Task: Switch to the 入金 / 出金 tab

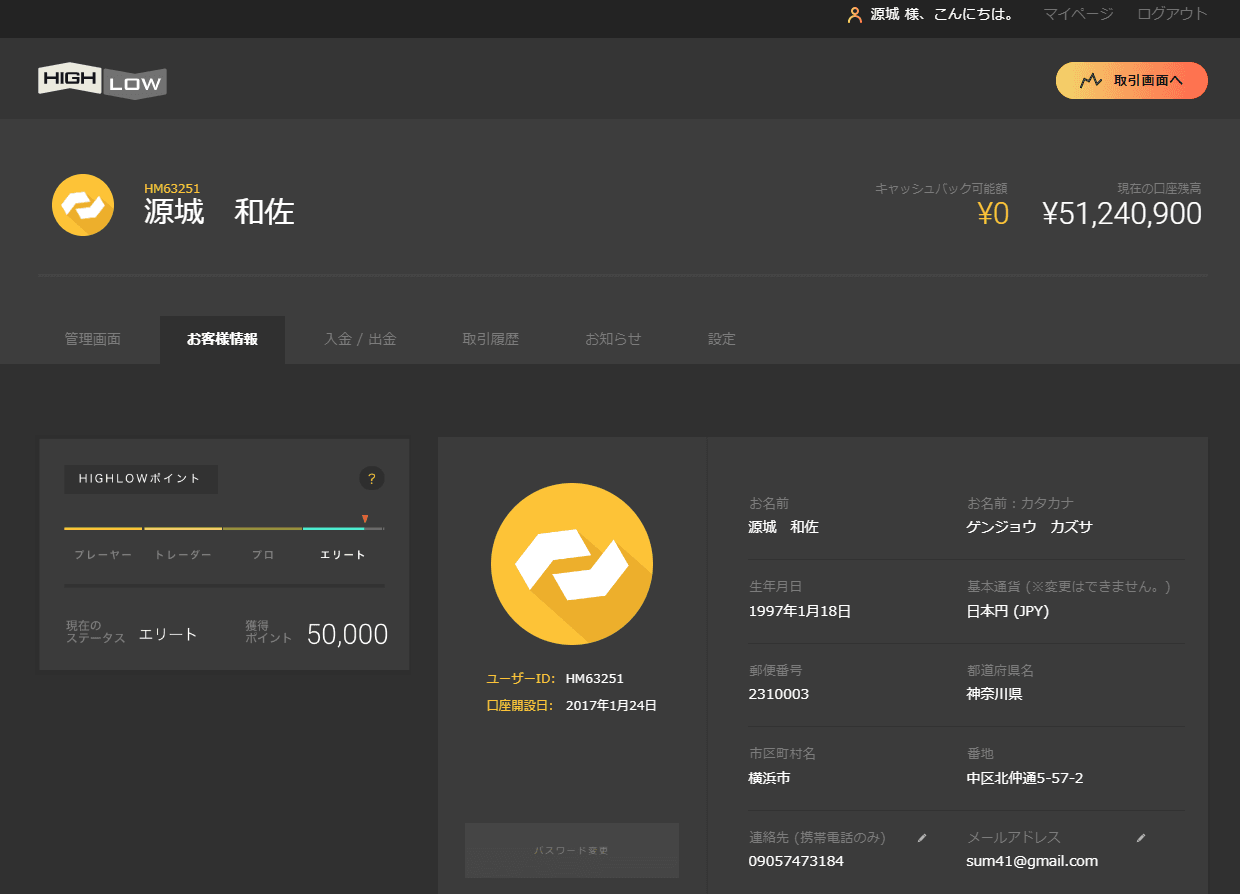Action: tap(360, 339)
